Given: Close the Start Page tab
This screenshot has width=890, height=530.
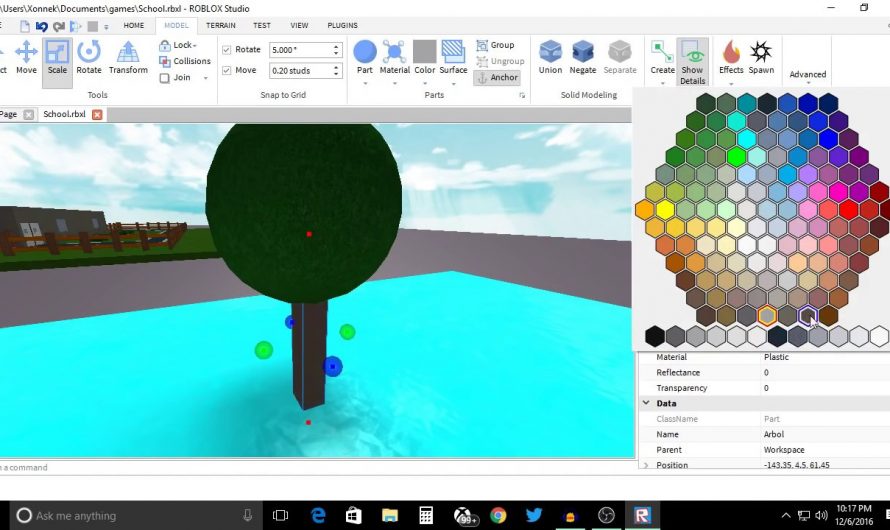Looking at the screenshot, I should [28, 115].
